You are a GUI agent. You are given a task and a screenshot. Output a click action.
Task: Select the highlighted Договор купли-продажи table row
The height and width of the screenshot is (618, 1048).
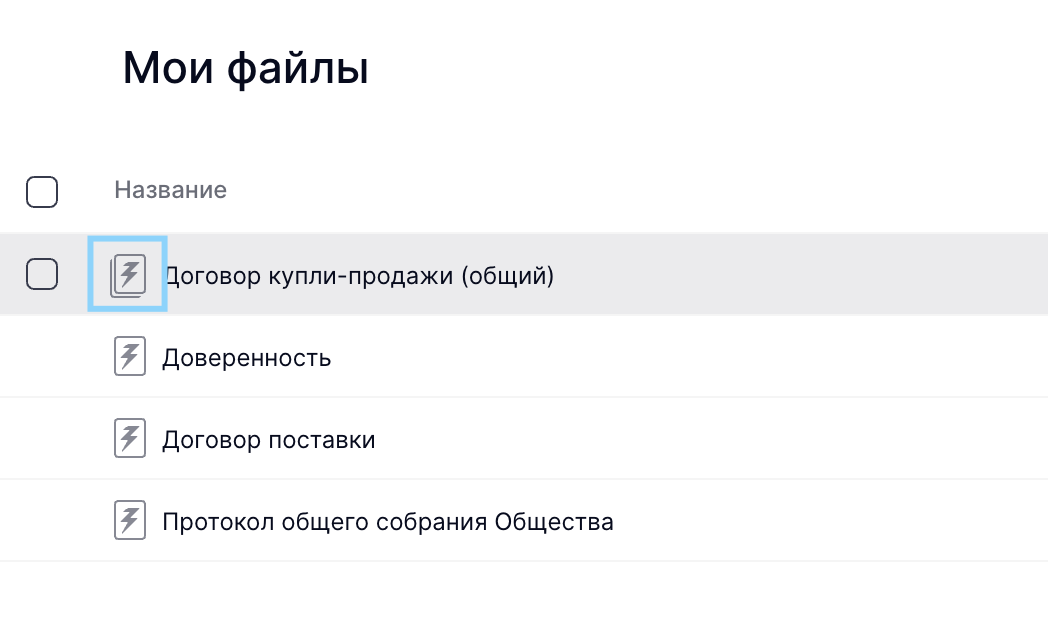click(x=524, y=274)
